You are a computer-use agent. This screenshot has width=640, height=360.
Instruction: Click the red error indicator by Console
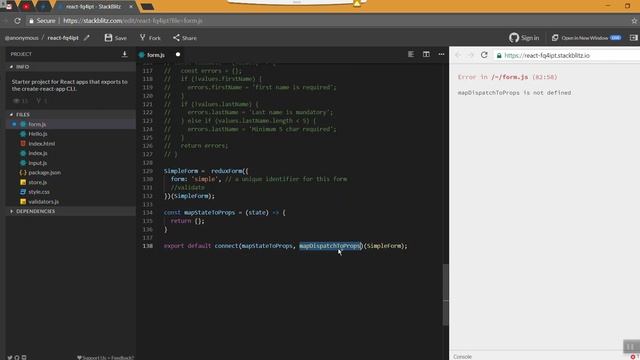[633, 357]
